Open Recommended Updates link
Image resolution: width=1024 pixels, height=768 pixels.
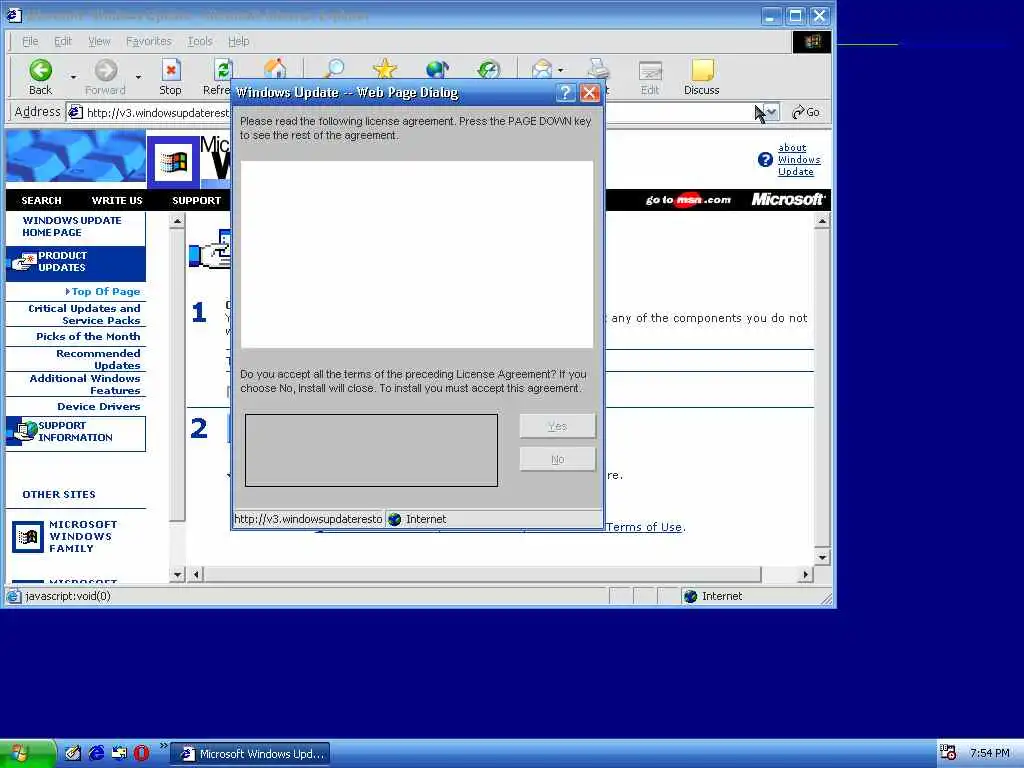[x=98, y=359]
